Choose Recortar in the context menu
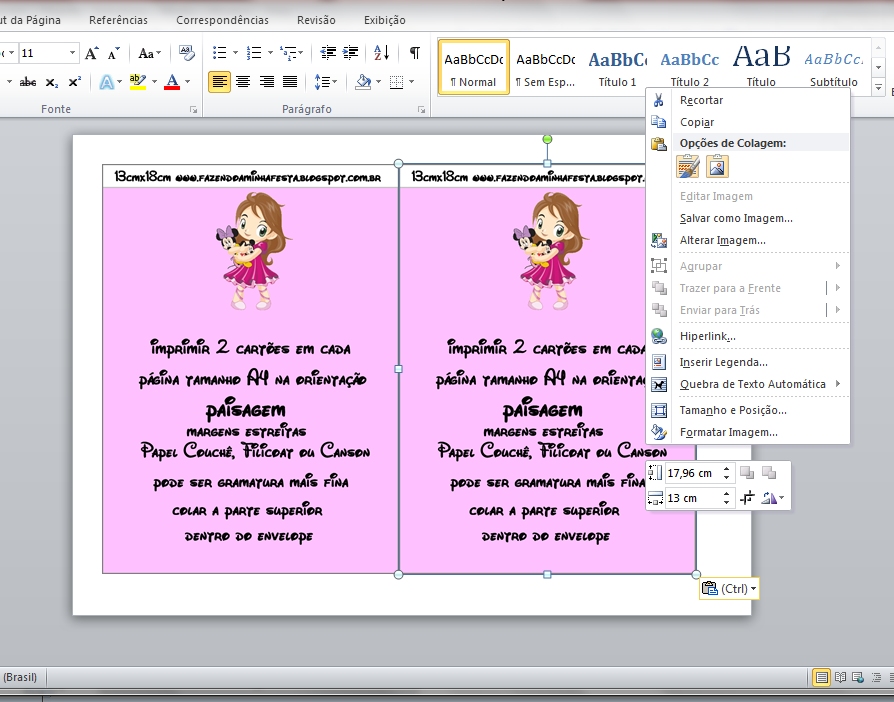 pyautogui.click(x=747, y=100)
